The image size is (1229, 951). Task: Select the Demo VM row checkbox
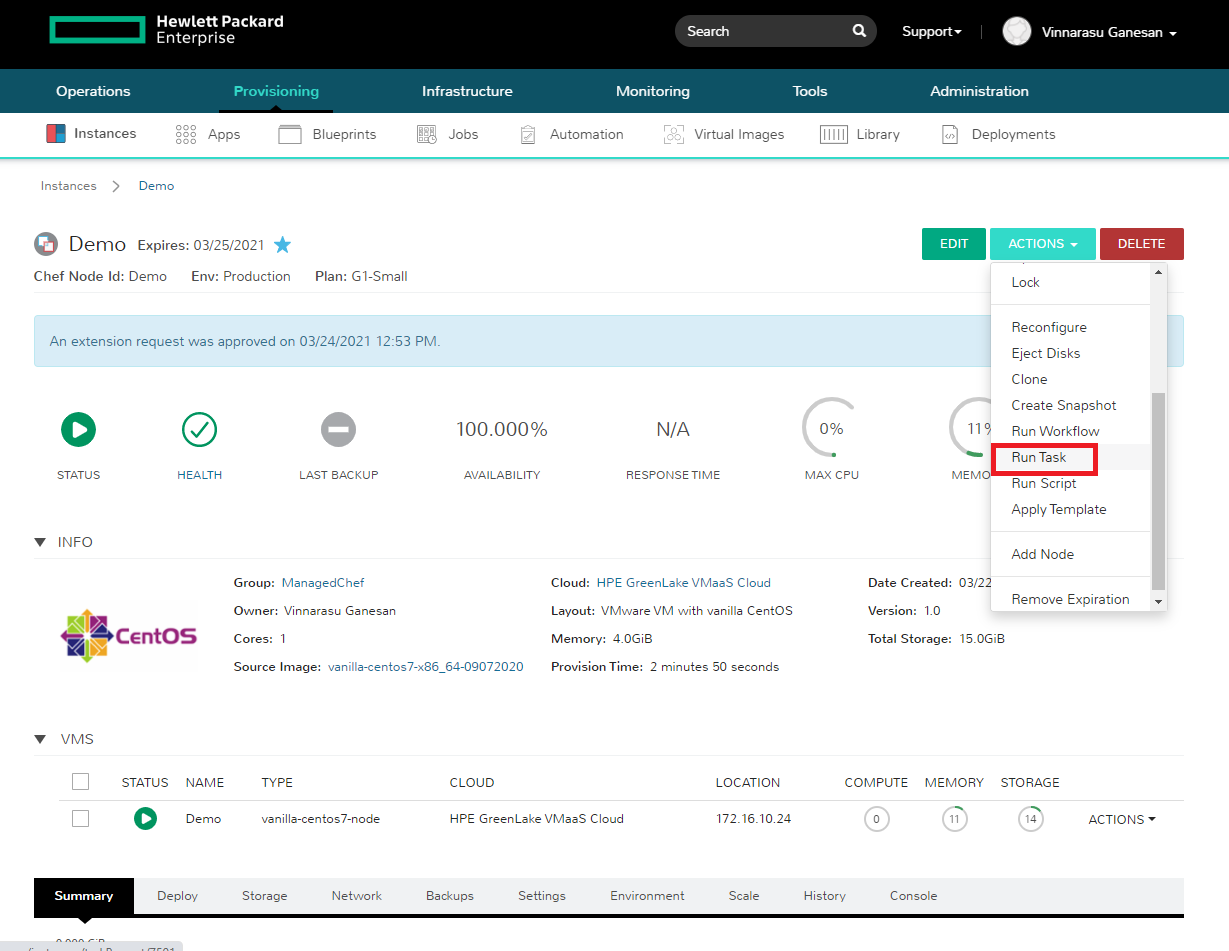81,819
